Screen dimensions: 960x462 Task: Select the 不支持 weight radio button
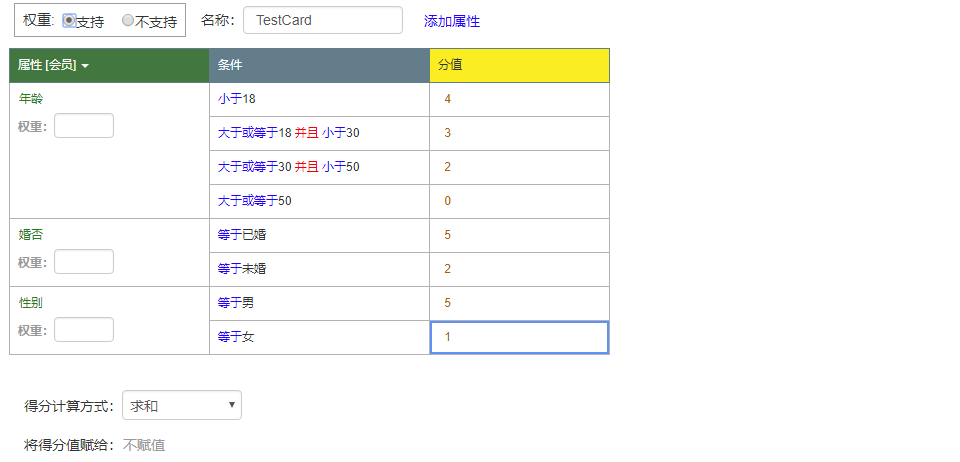tap(128, 20)
